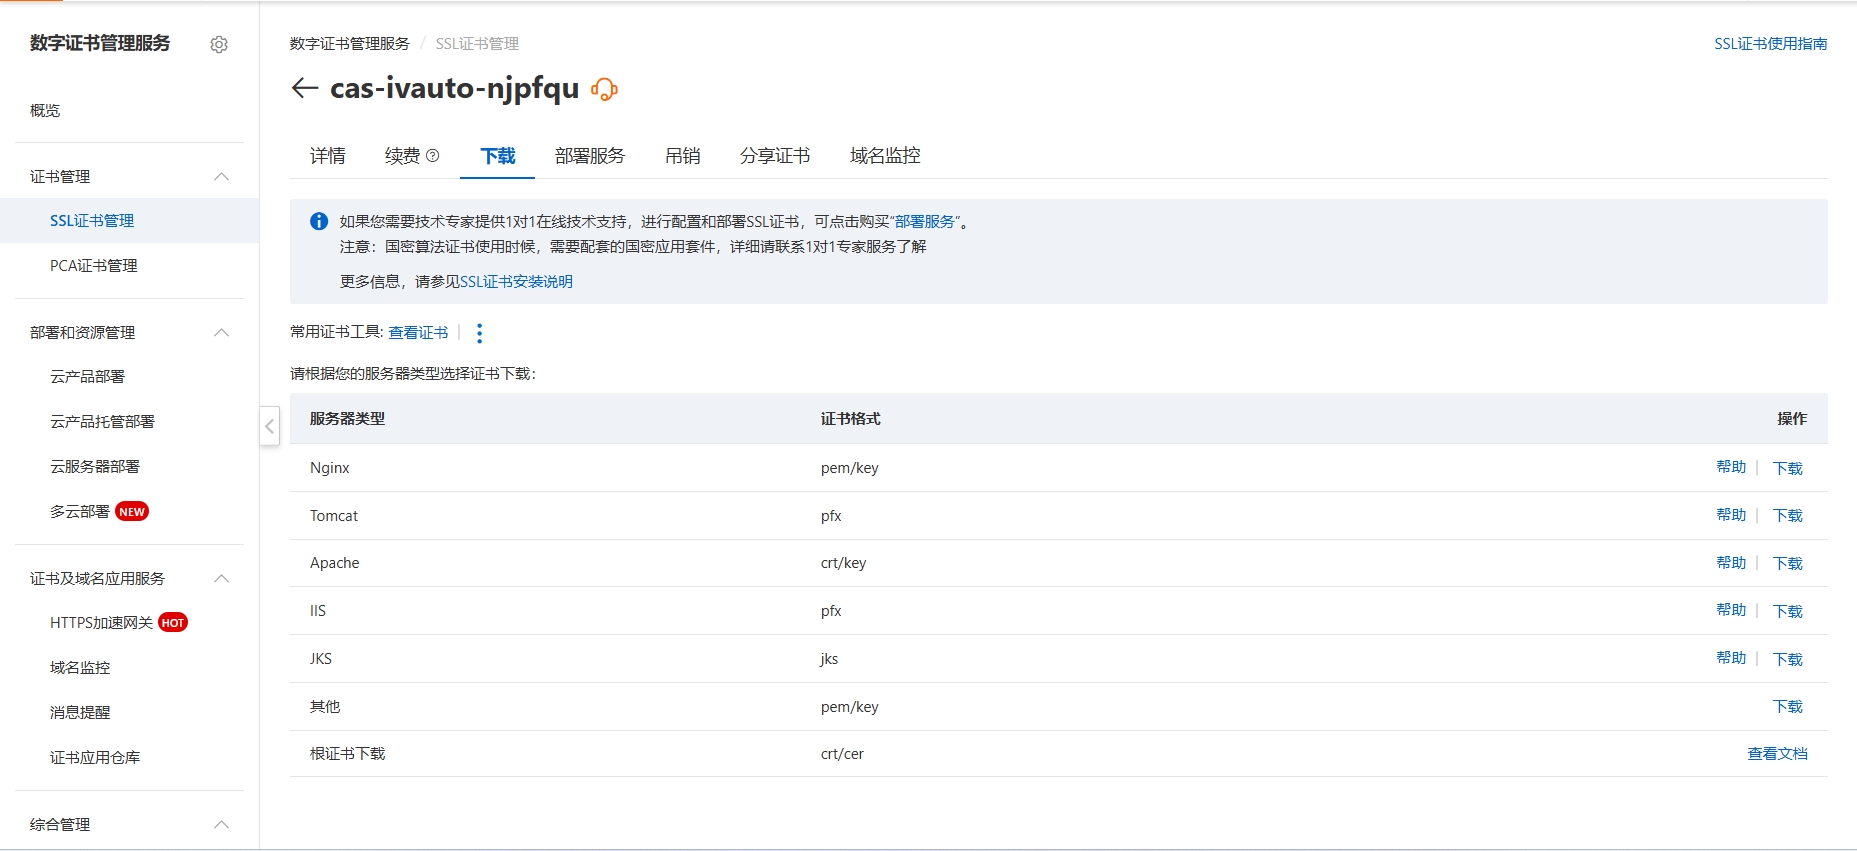Open 多云部署 in the sidebar
The width and height of the screenshot is (1857, 851).
click(x=80, y=512)
